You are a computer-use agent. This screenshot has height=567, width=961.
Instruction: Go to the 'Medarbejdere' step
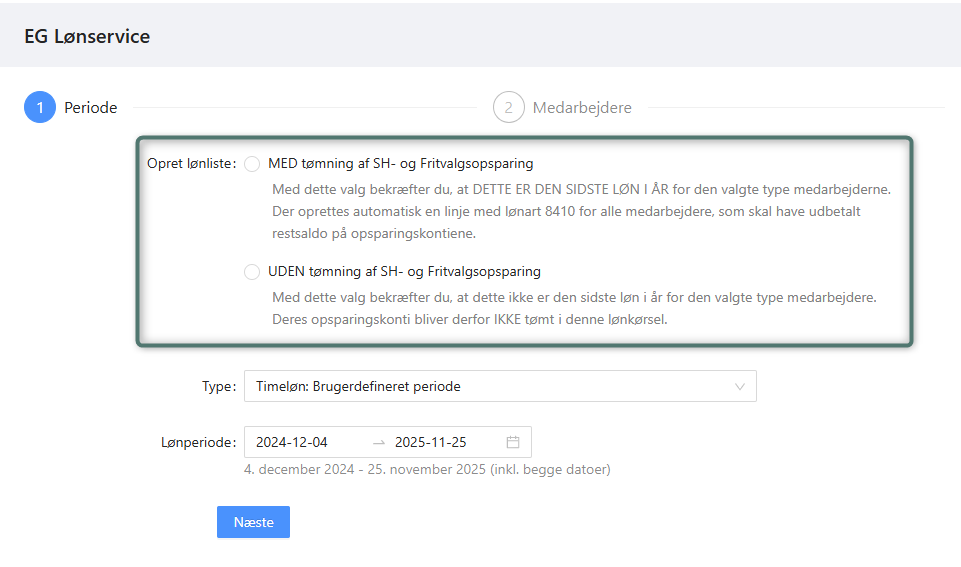coord(581,107)
